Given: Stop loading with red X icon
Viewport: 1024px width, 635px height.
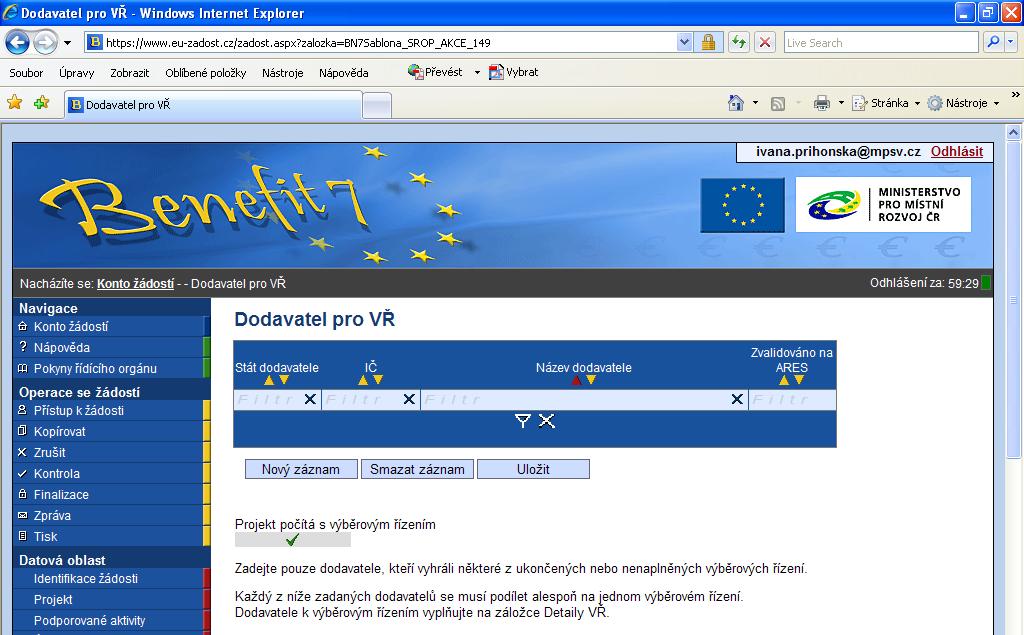Looking at the screenshot, I should 765,43.
